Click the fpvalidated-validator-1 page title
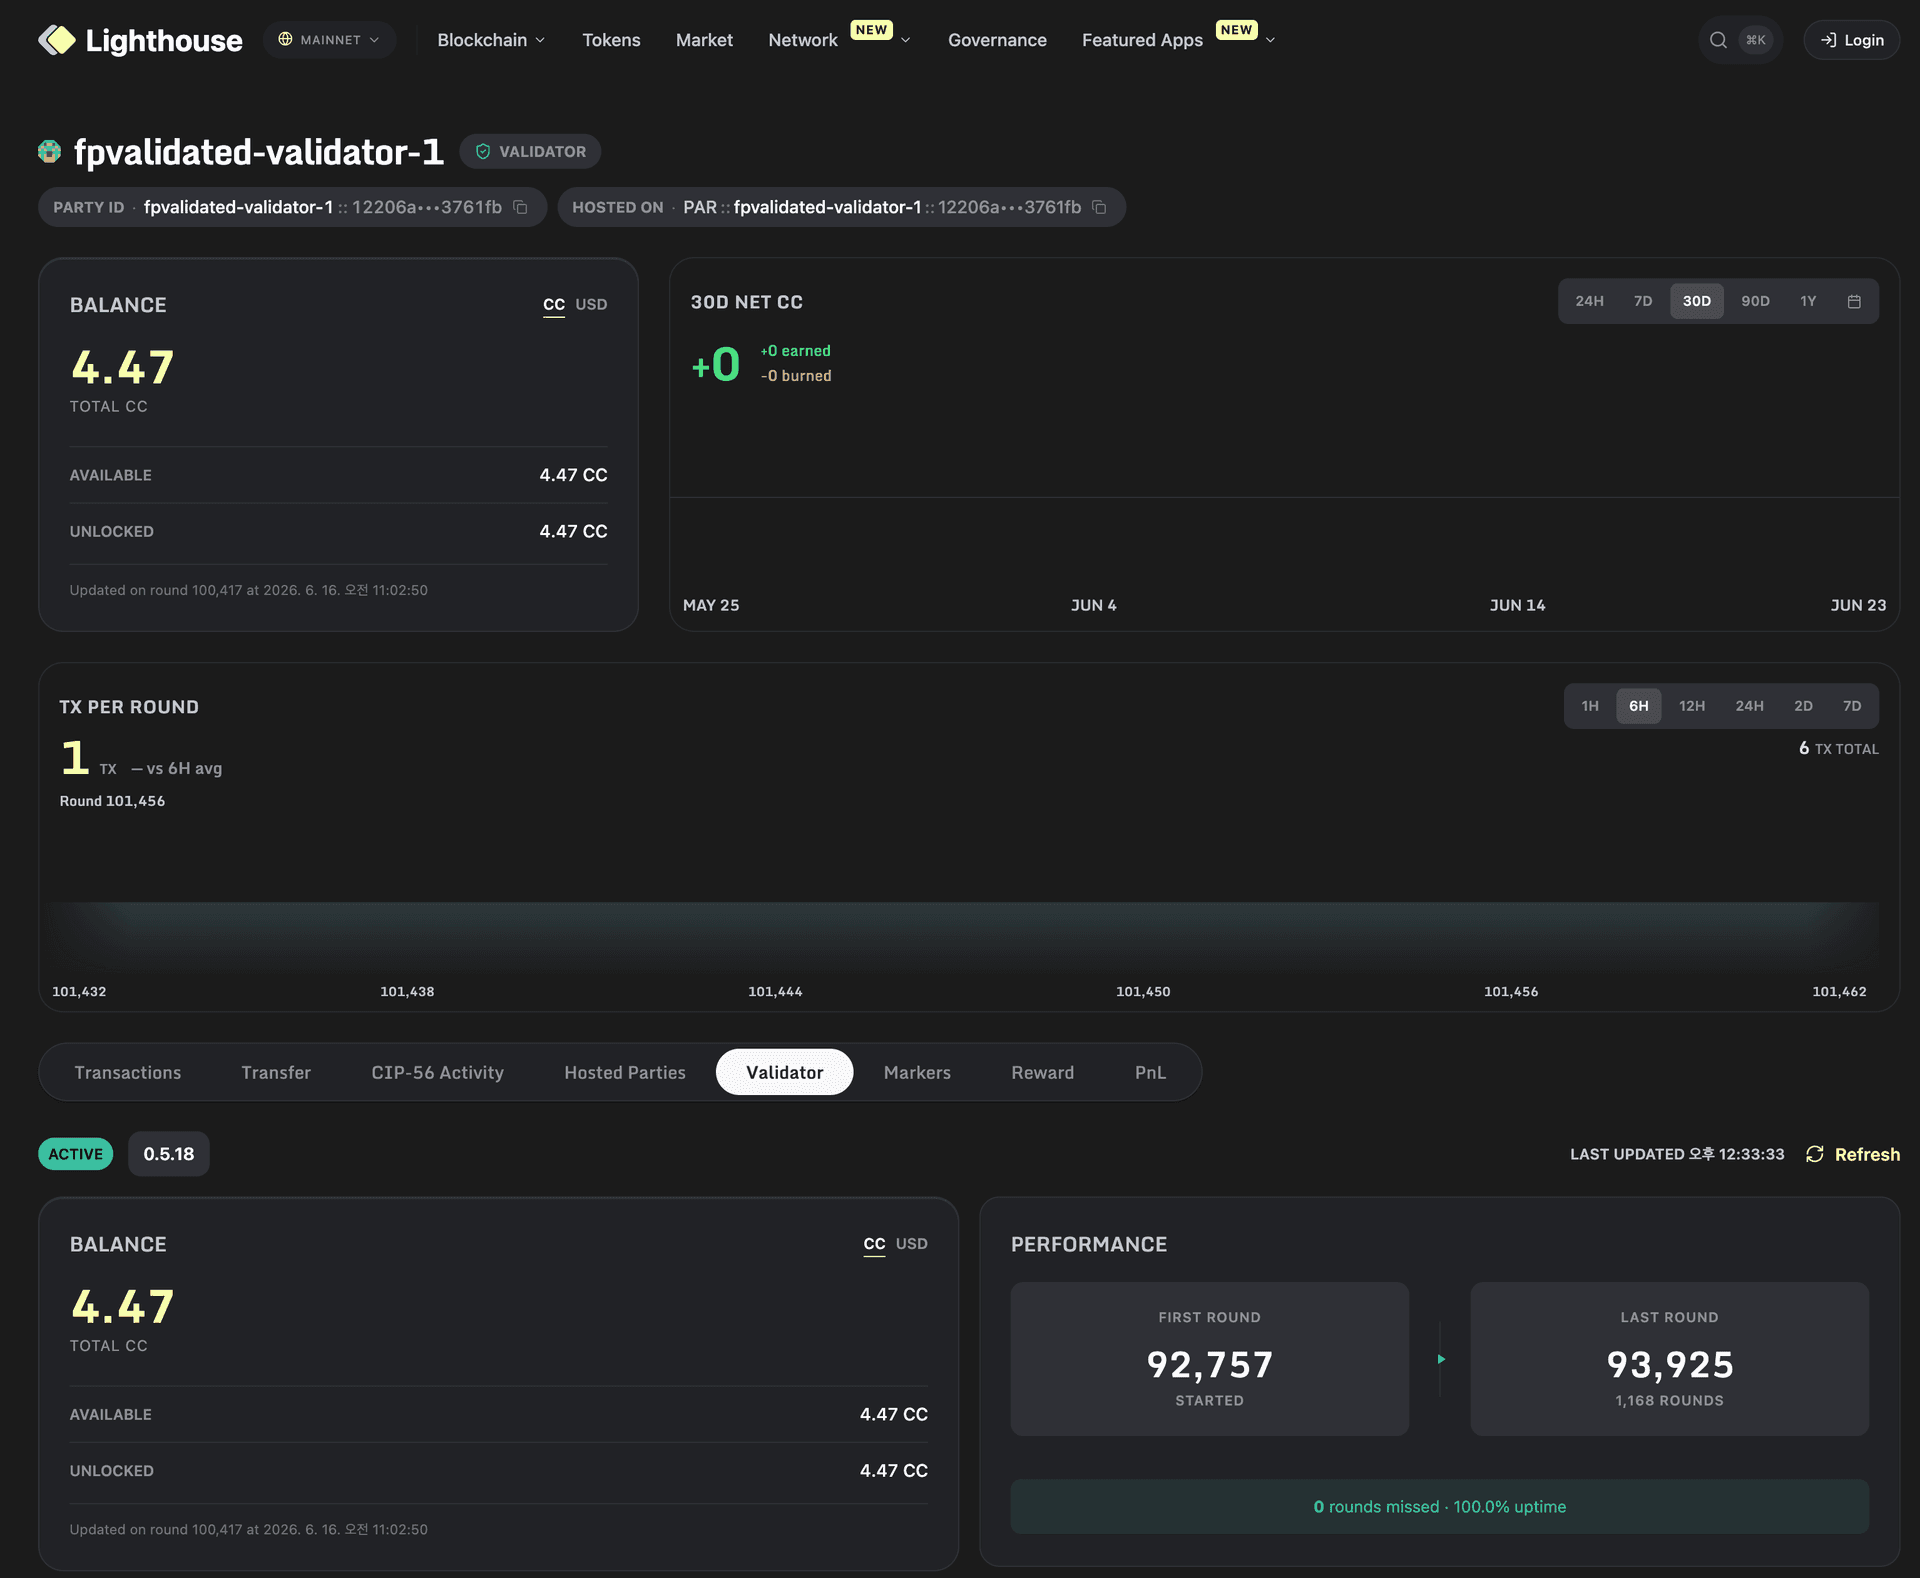1920x1578 pixels. (x=259, y=152)
